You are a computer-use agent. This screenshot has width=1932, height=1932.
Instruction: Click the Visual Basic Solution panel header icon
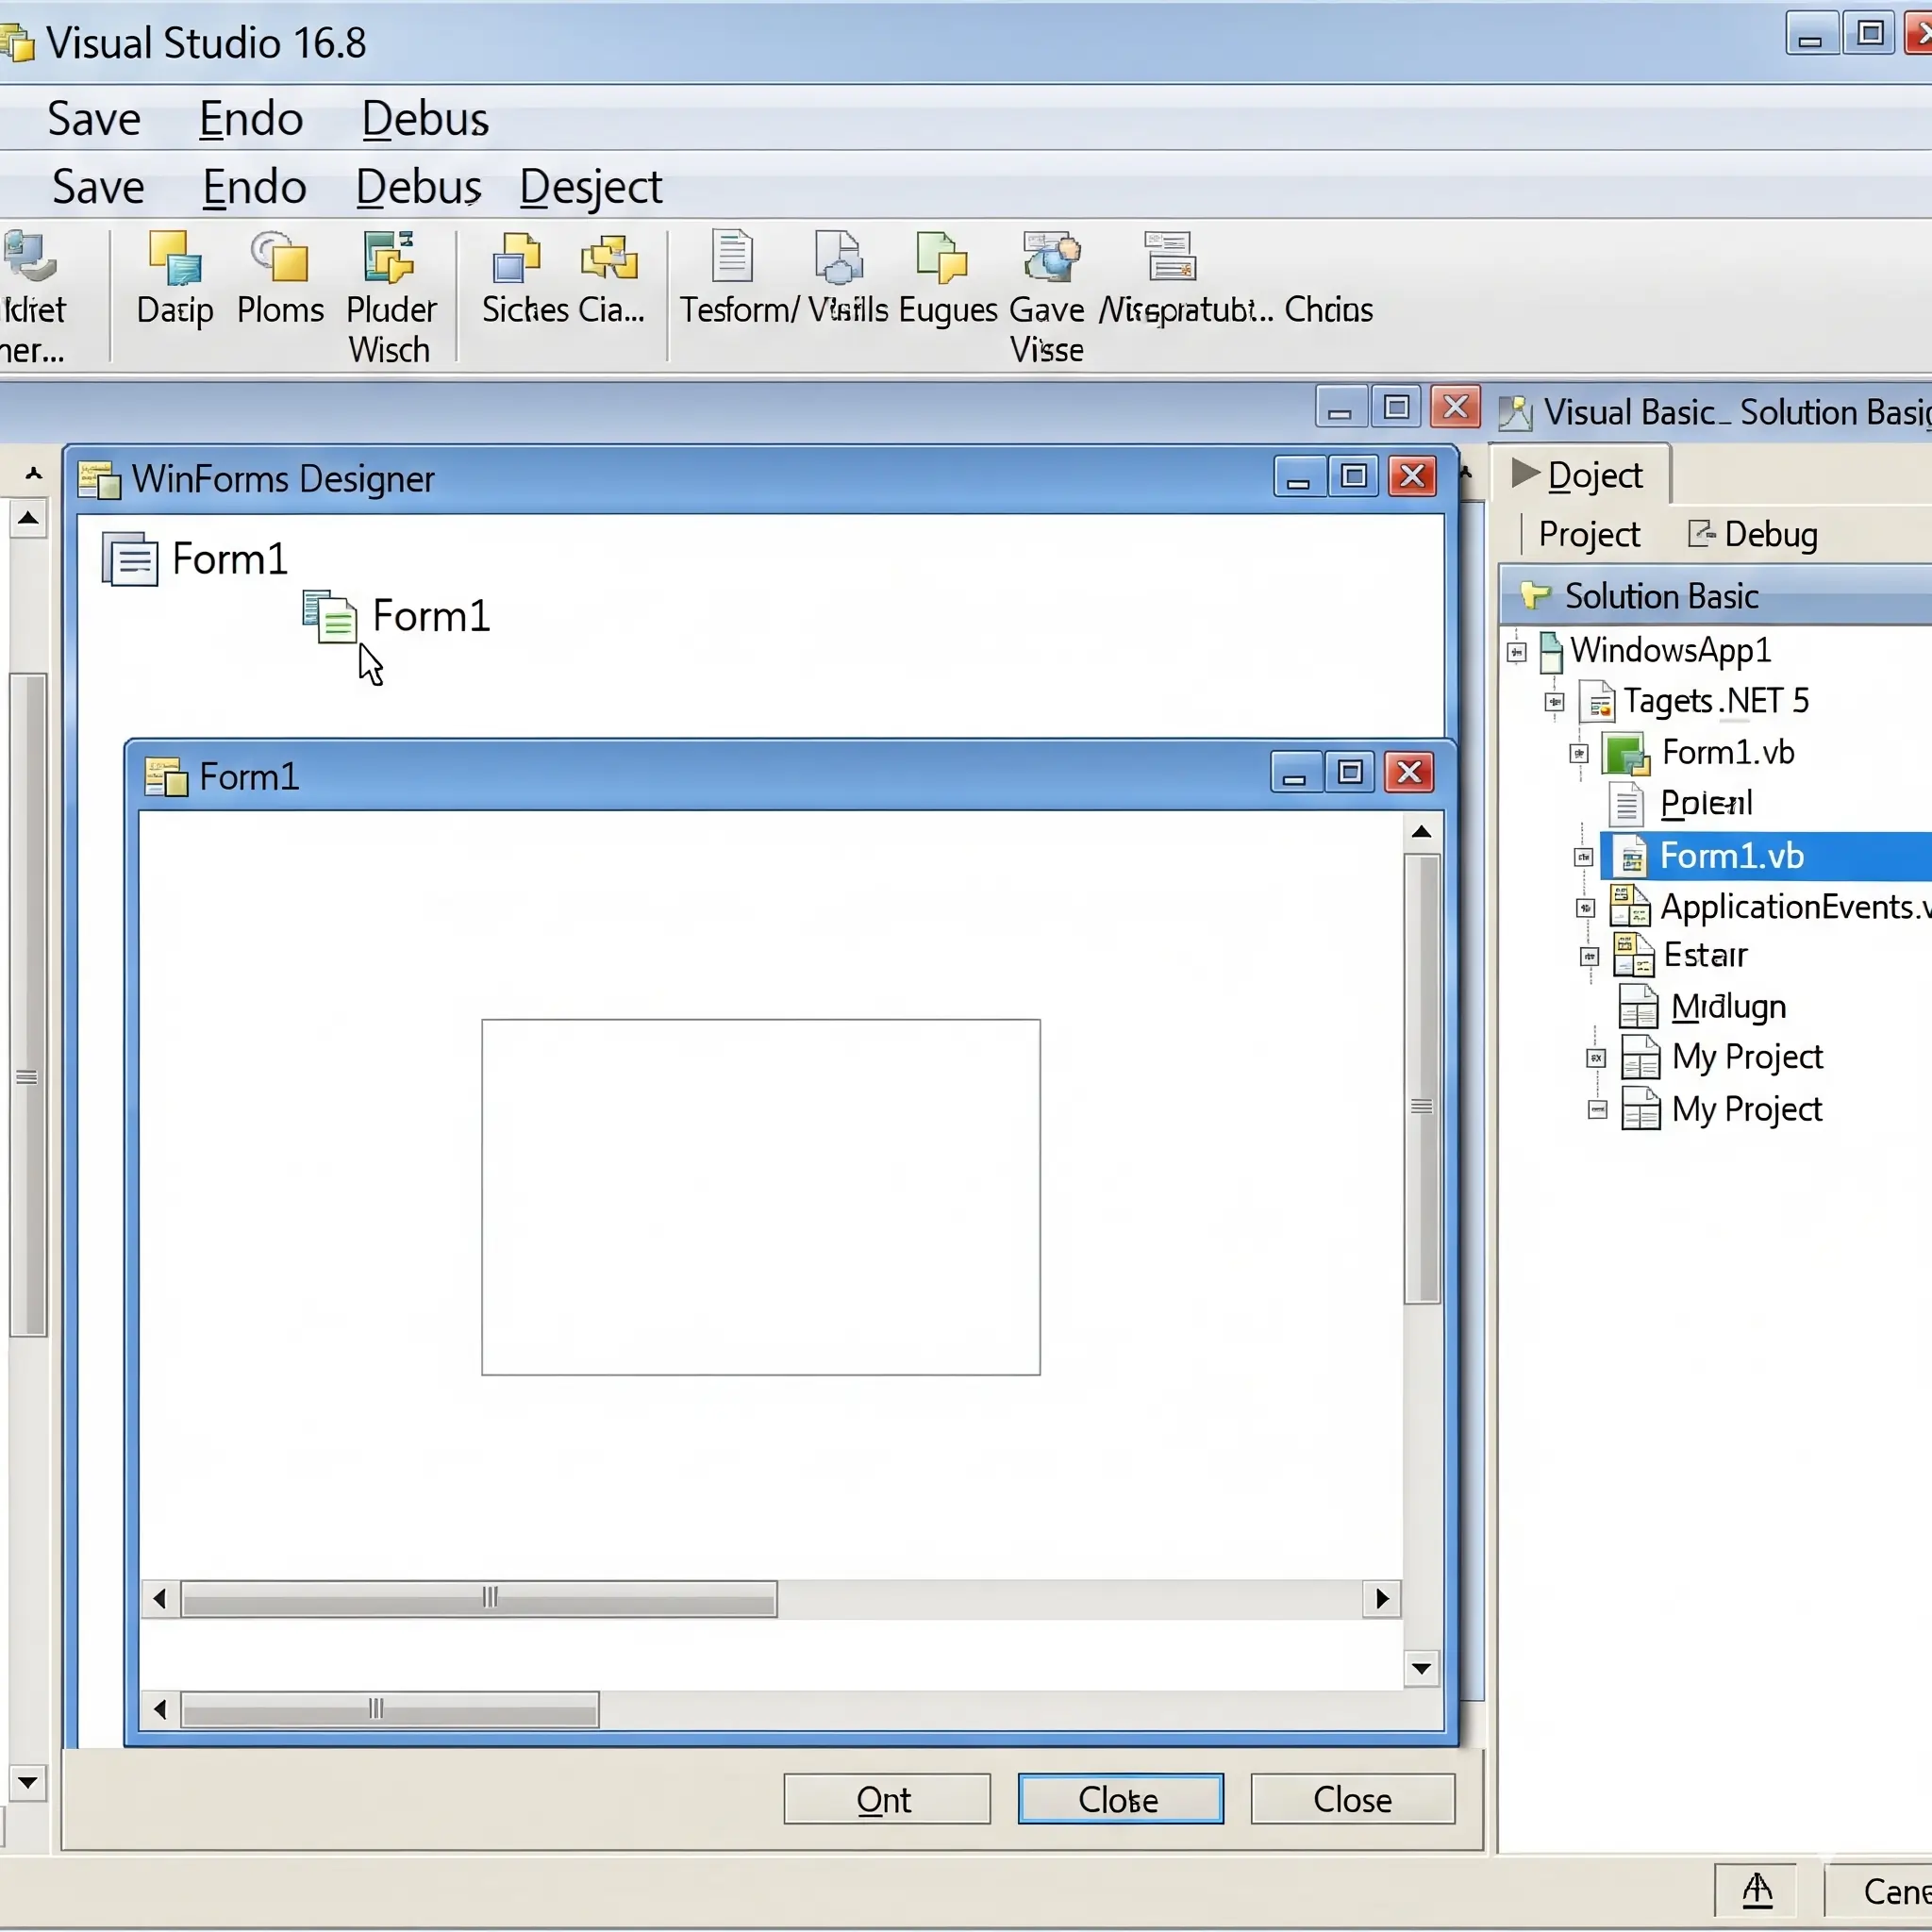[x=1515, y=412]
